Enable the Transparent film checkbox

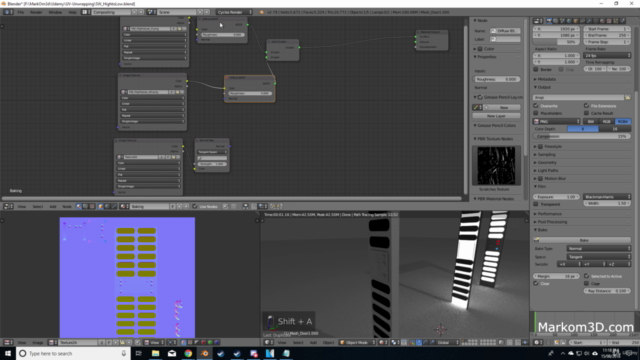pyautogui.click(x=536, y=204)
